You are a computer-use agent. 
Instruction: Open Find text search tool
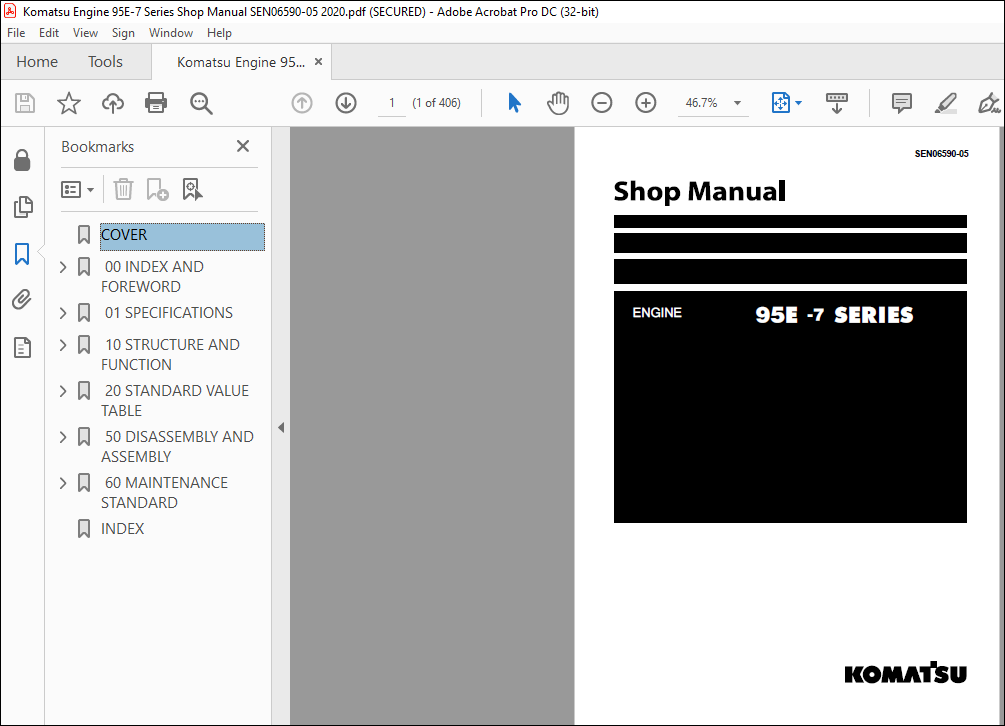[201, 103]
